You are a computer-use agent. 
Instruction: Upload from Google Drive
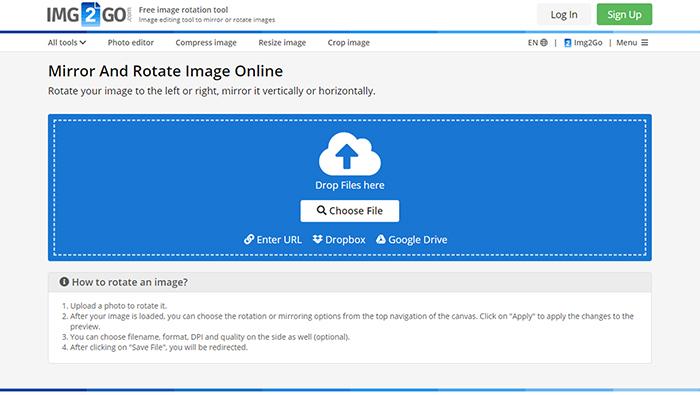411,239
